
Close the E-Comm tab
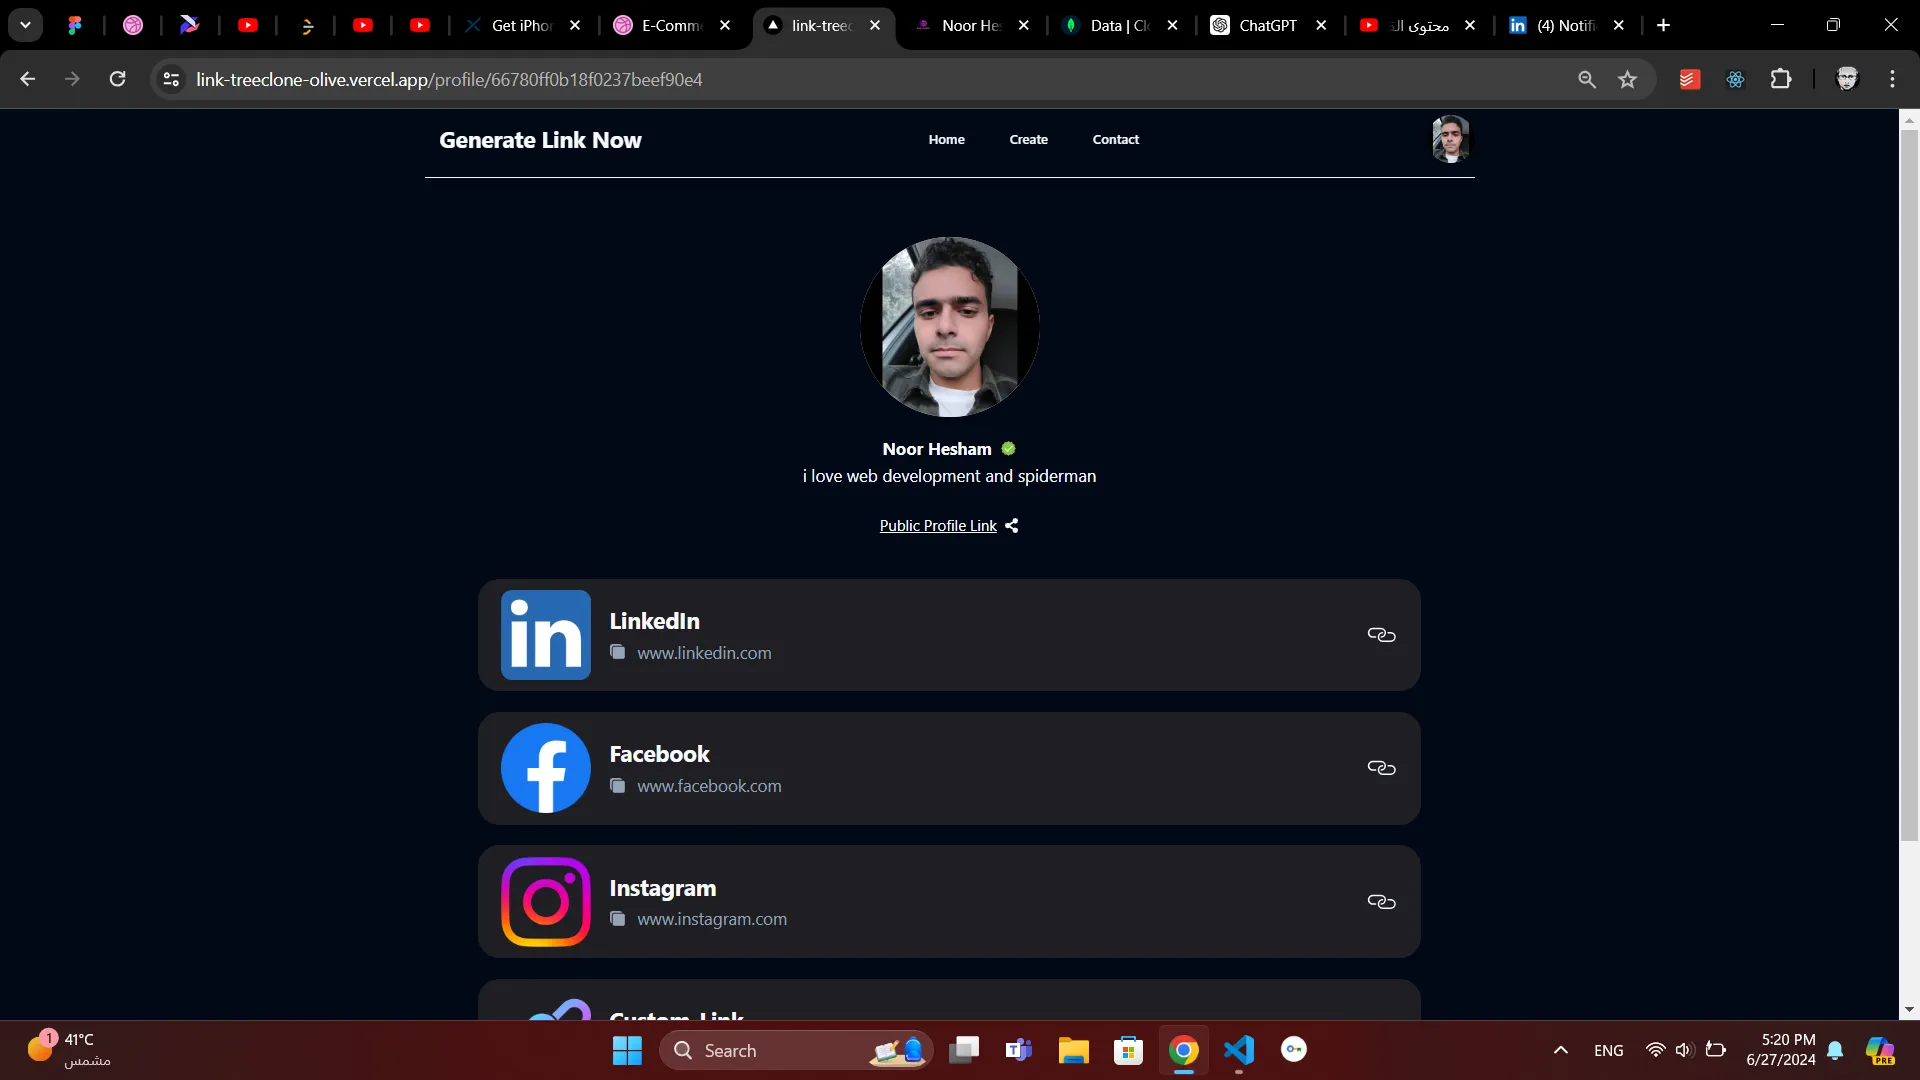tap(725, 26)
